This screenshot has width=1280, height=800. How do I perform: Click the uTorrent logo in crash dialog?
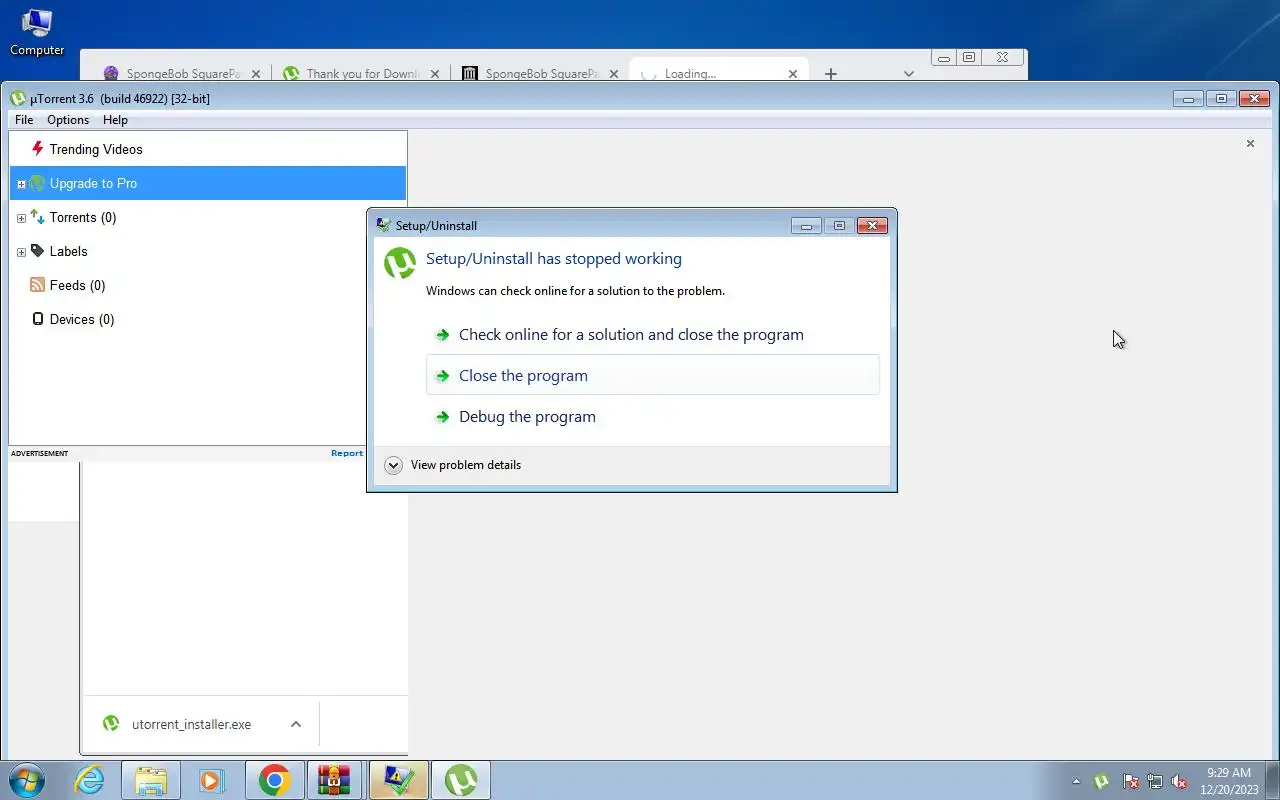pos(400,263)
